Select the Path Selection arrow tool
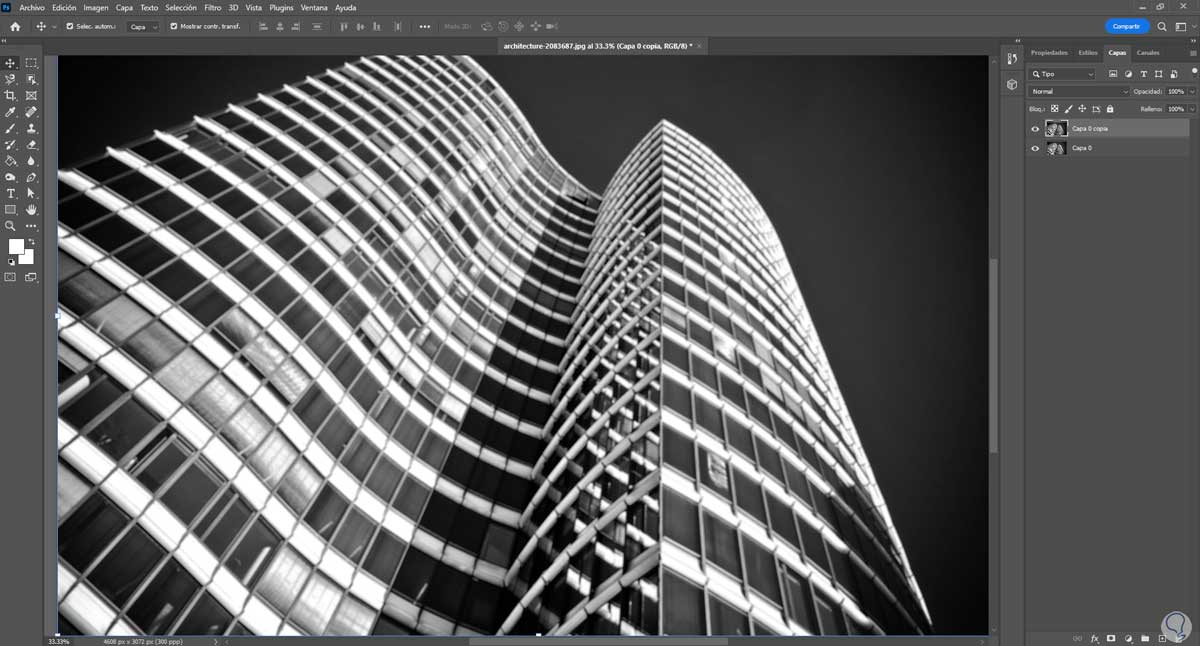Screen dimensions: 1200x646 31,193
